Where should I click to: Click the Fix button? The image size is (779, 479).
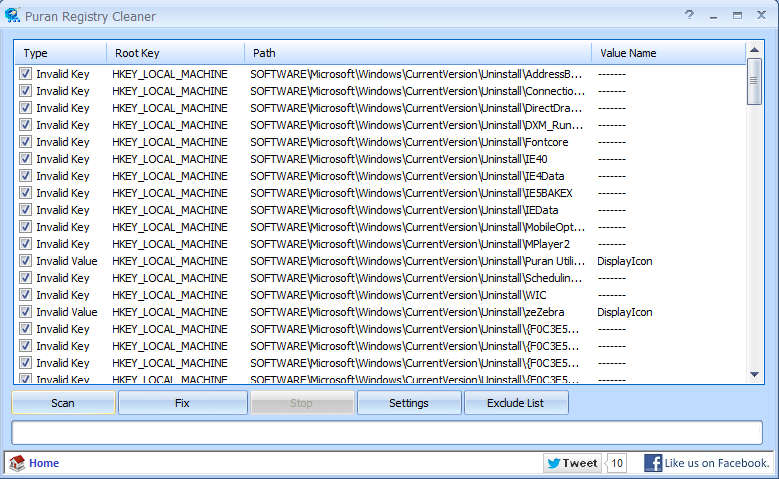tap(182, 403)
